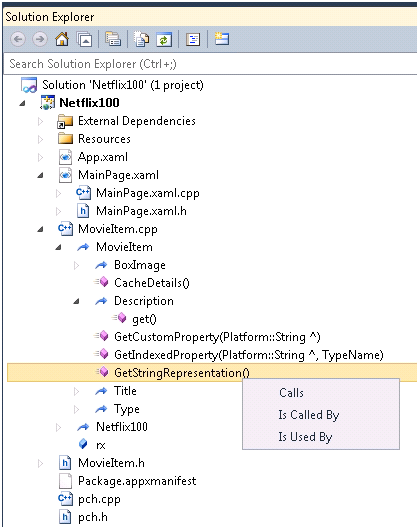Collapse the Description property node
This screenshot has height=529, width=419.
(x=77, y=301)
